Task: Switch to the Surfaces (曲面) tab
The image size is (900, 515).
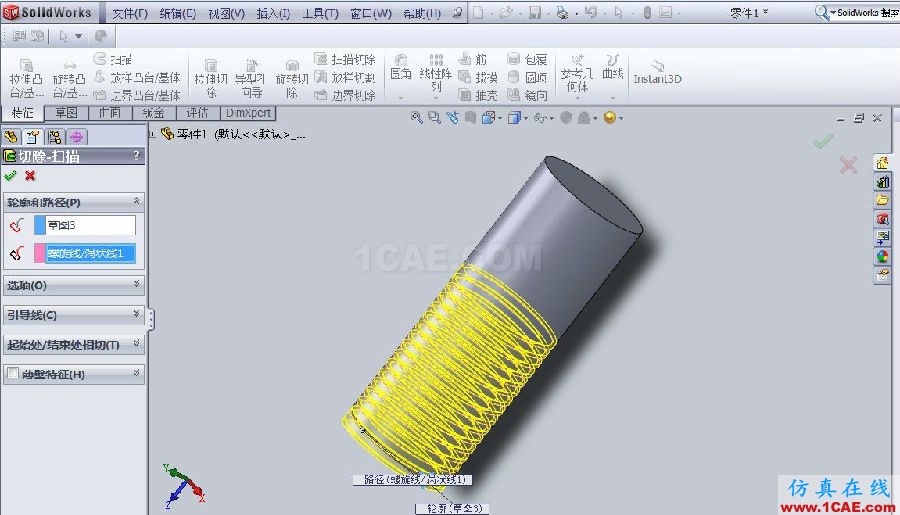Action: (110, 113)
